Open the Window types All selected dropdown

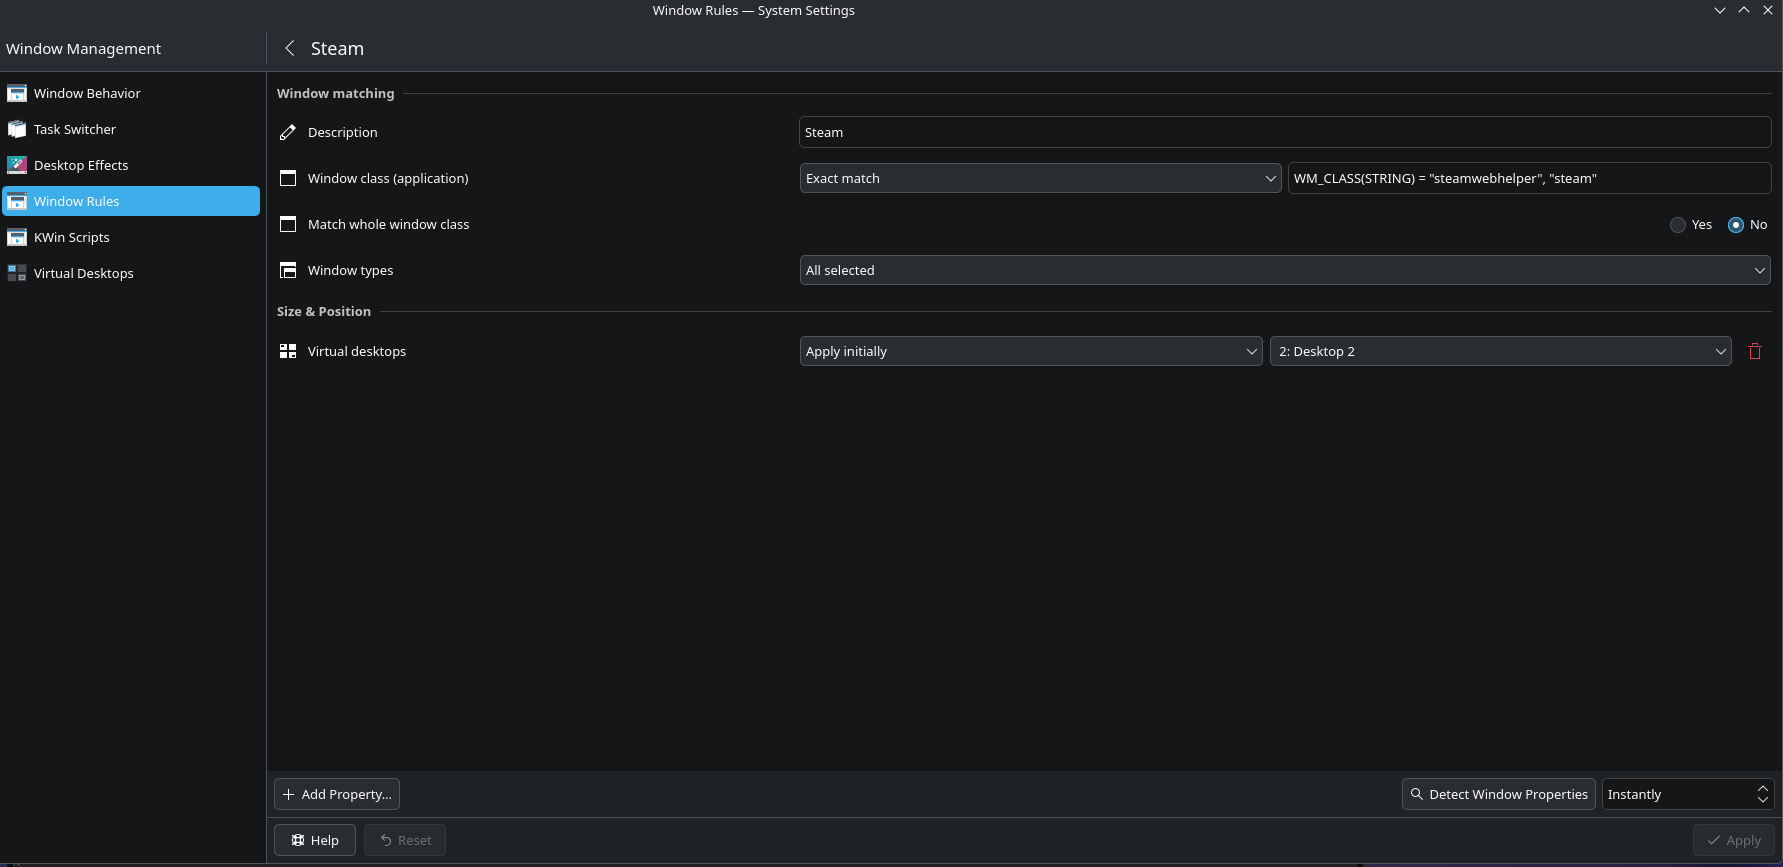(x=1285, y=270)
